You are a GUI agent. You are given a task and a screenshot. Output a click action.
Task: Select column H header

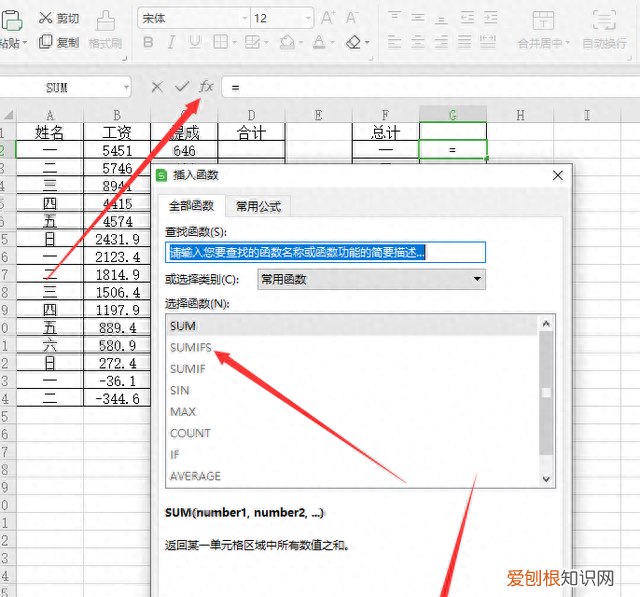(x=520, y=115)
